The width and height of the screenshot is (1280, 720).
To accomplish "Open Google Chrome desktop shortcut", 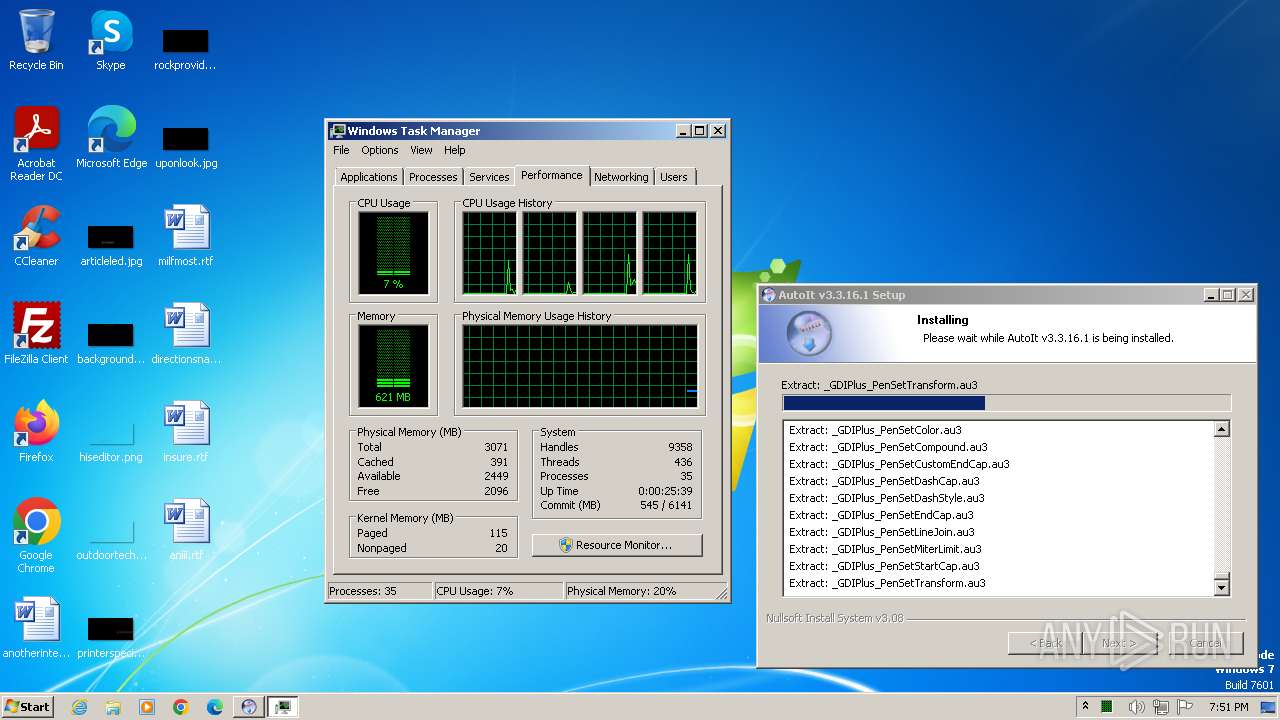I will [36, 536].
